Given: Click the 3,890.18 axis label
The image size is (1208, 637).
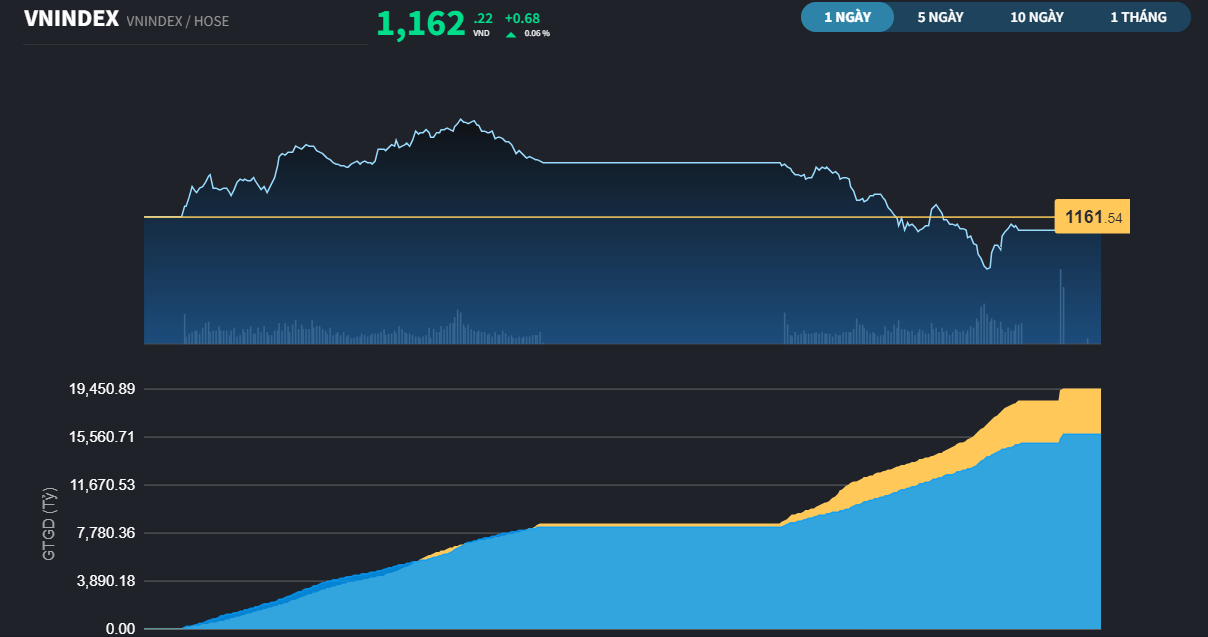Looking at the screenshot, I should pyautogui.click(x=106, y=581).
